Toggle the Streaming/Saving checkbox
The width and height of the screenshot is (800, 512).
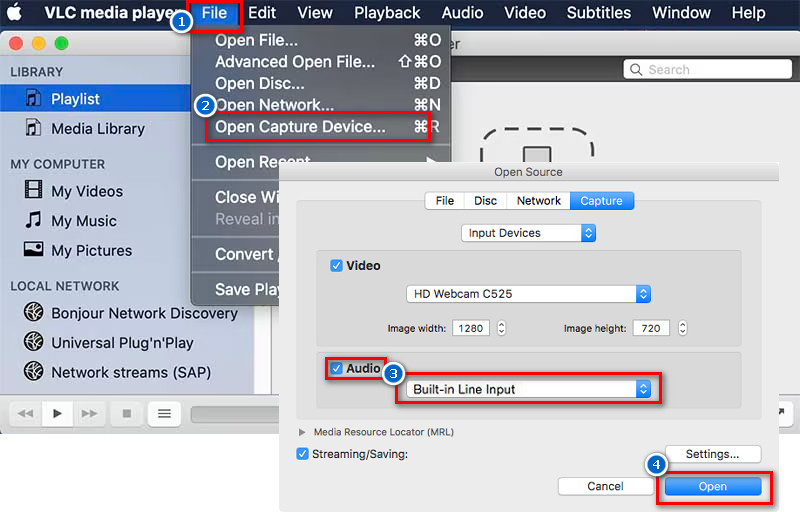(302, 453)
